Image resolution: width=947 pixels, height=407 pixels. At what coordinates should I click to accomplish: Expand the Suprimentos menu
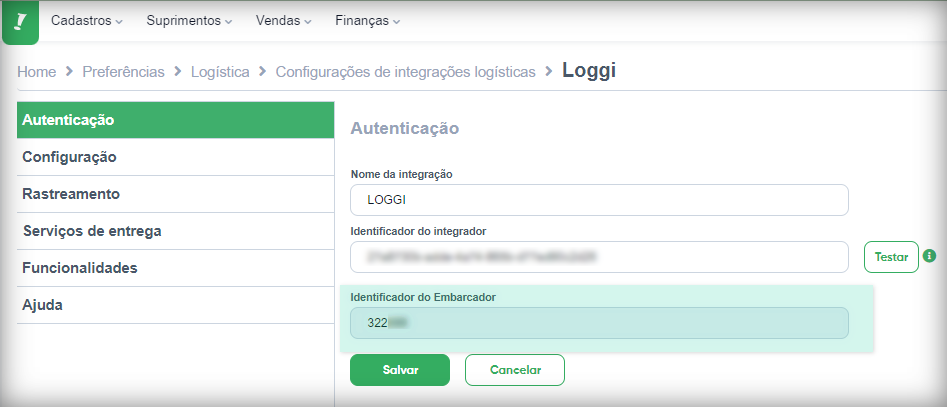[189, 21]
